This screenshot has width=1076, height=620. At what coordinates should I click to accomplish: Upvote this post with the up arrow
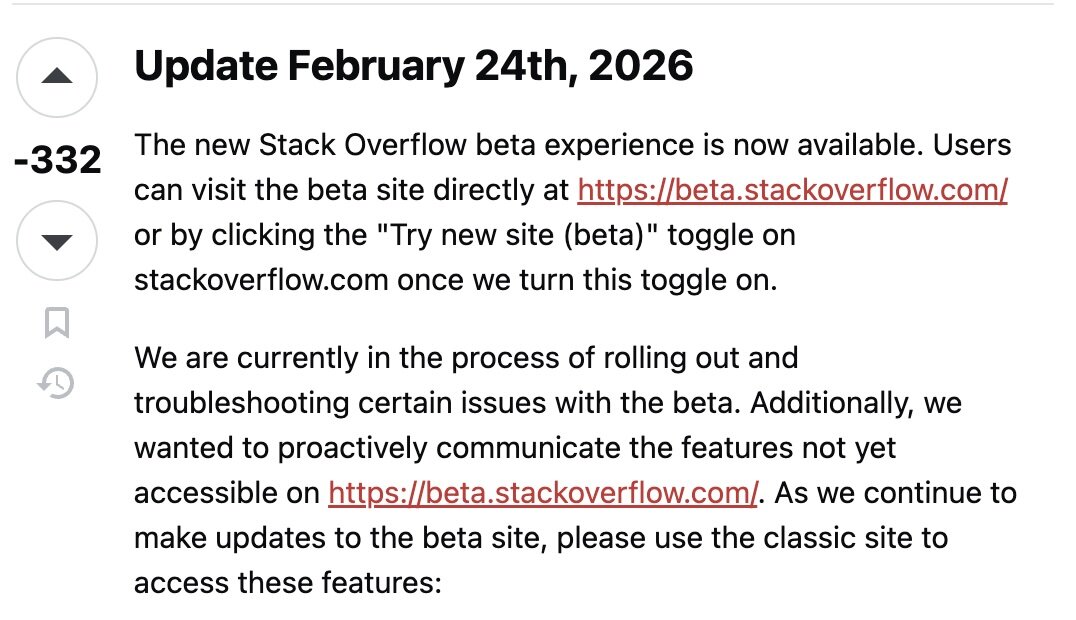58,77
